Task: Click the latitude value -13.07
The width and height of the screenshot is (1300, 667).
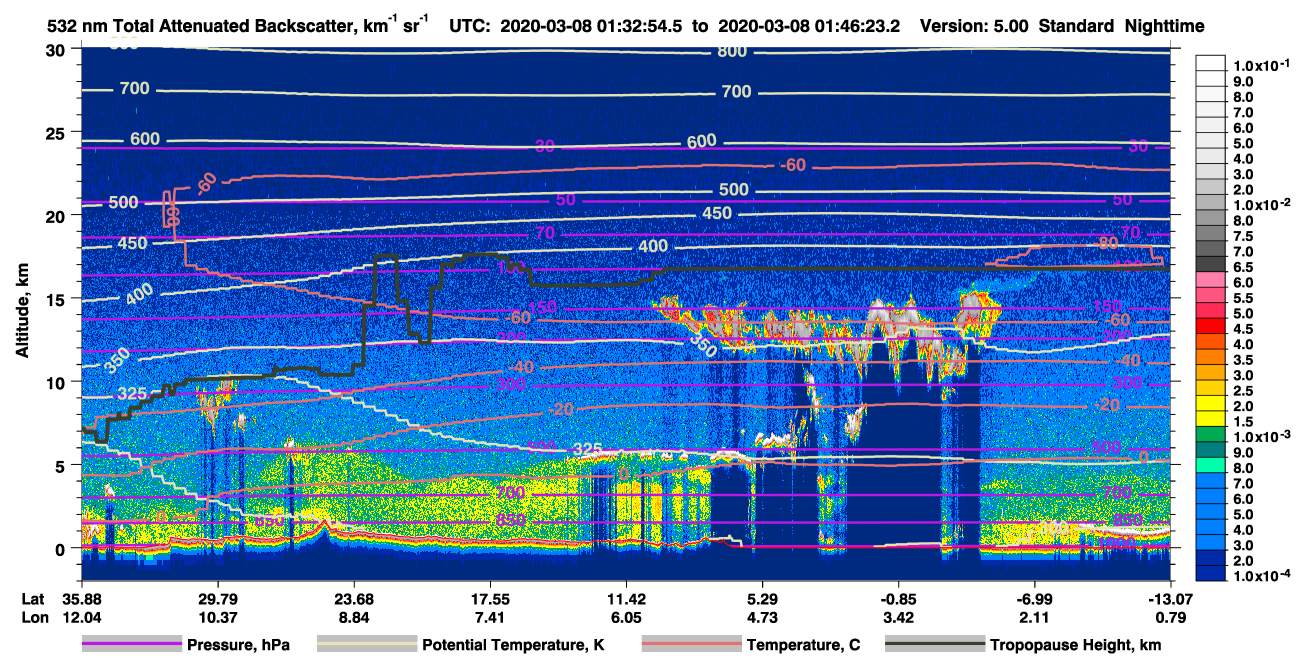Action: coord(1170,598)
